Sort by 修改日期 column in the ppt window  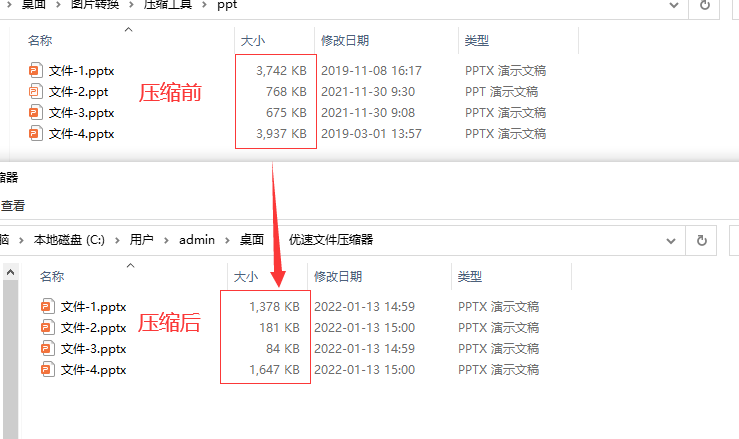(345, 41)
